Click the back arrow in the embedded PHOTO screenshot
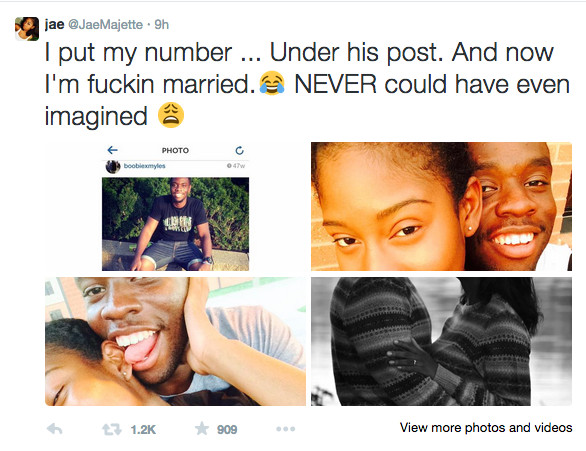The width and height of the screenshot is (586, 451). [x=112, y=150]
